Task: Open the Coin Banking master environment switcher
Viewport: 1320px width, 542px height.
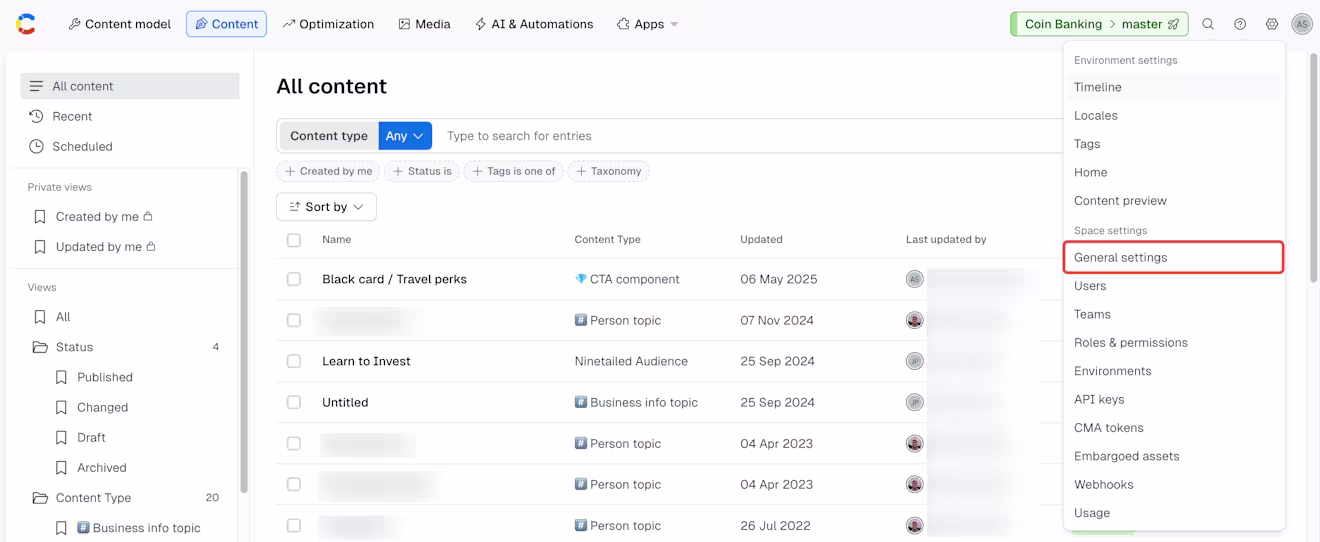Action: click(1100, 24)
